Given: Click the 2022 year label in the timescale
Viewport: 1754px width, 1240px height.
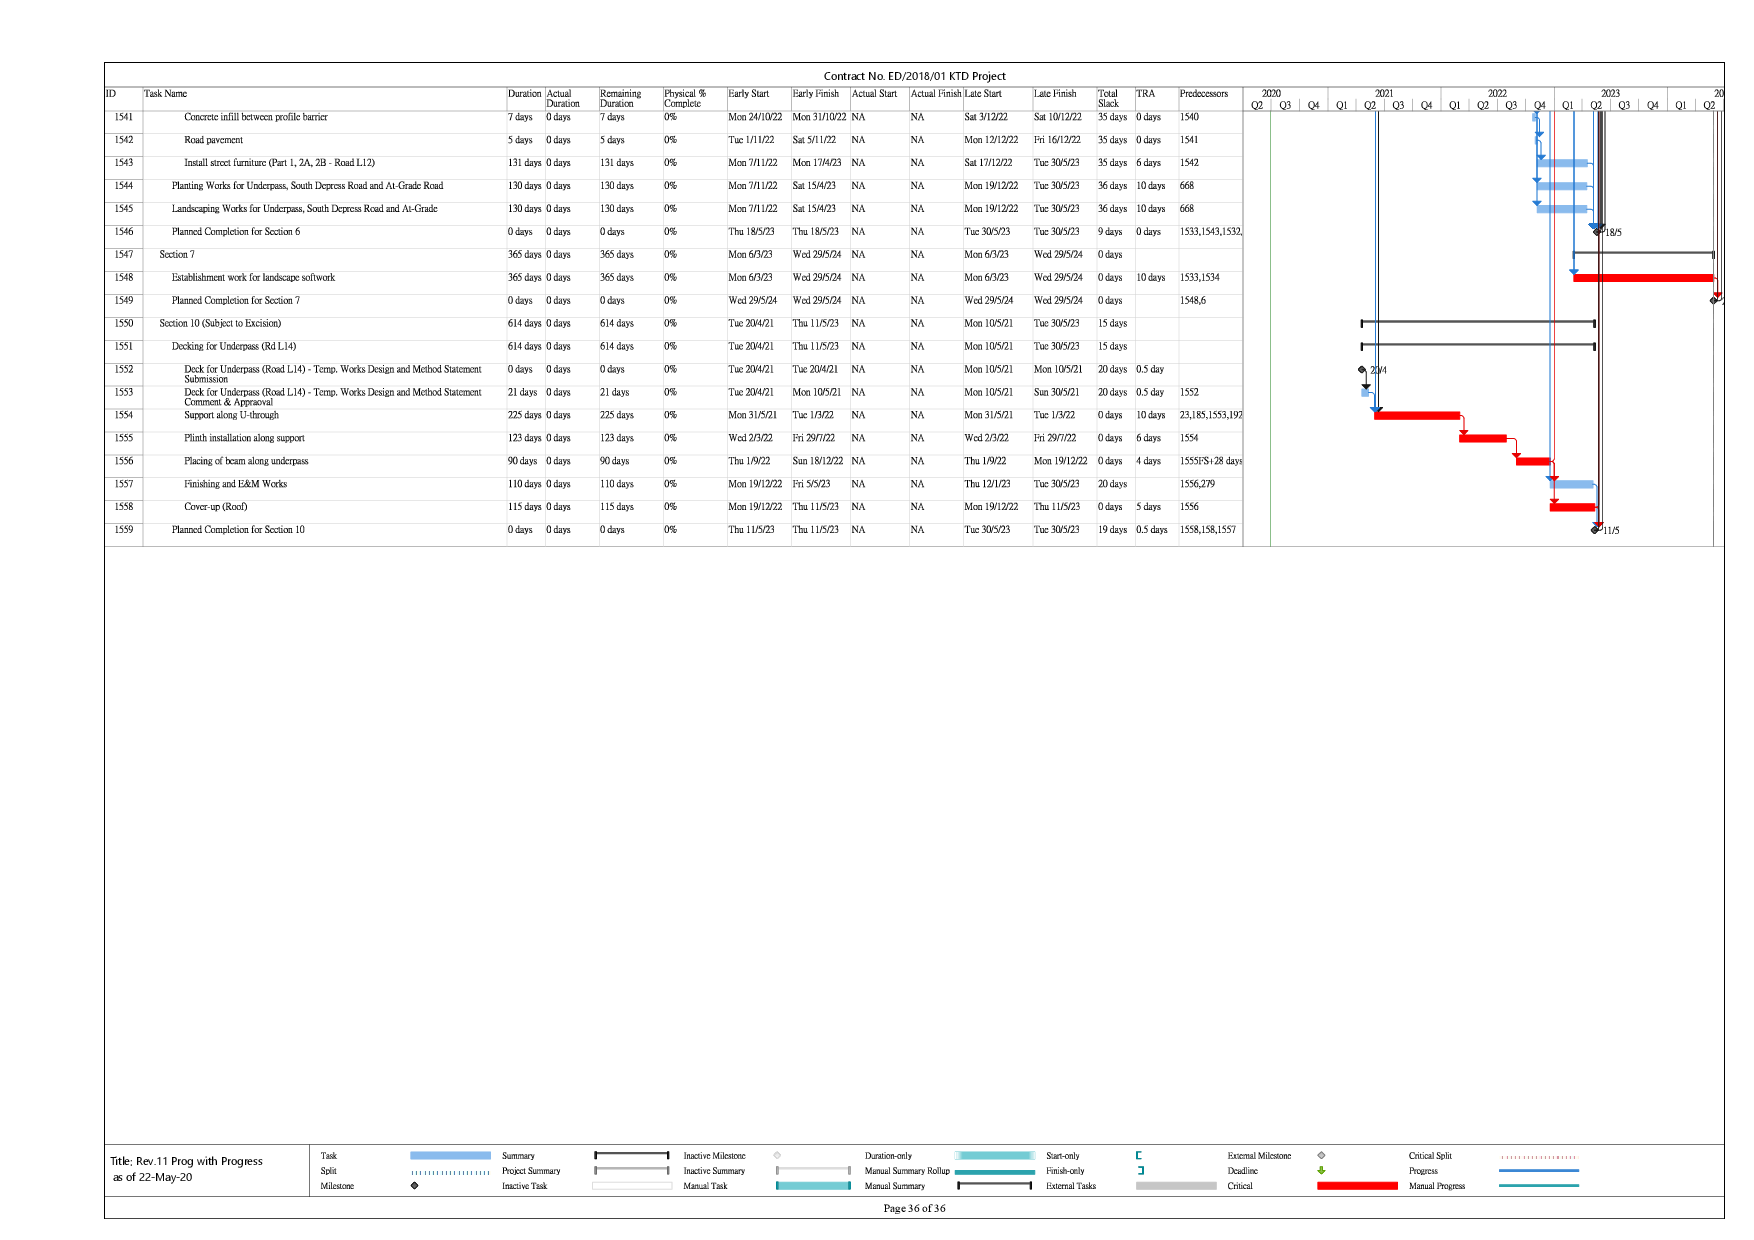Looking at the screenshot, I should [1496, 94].
